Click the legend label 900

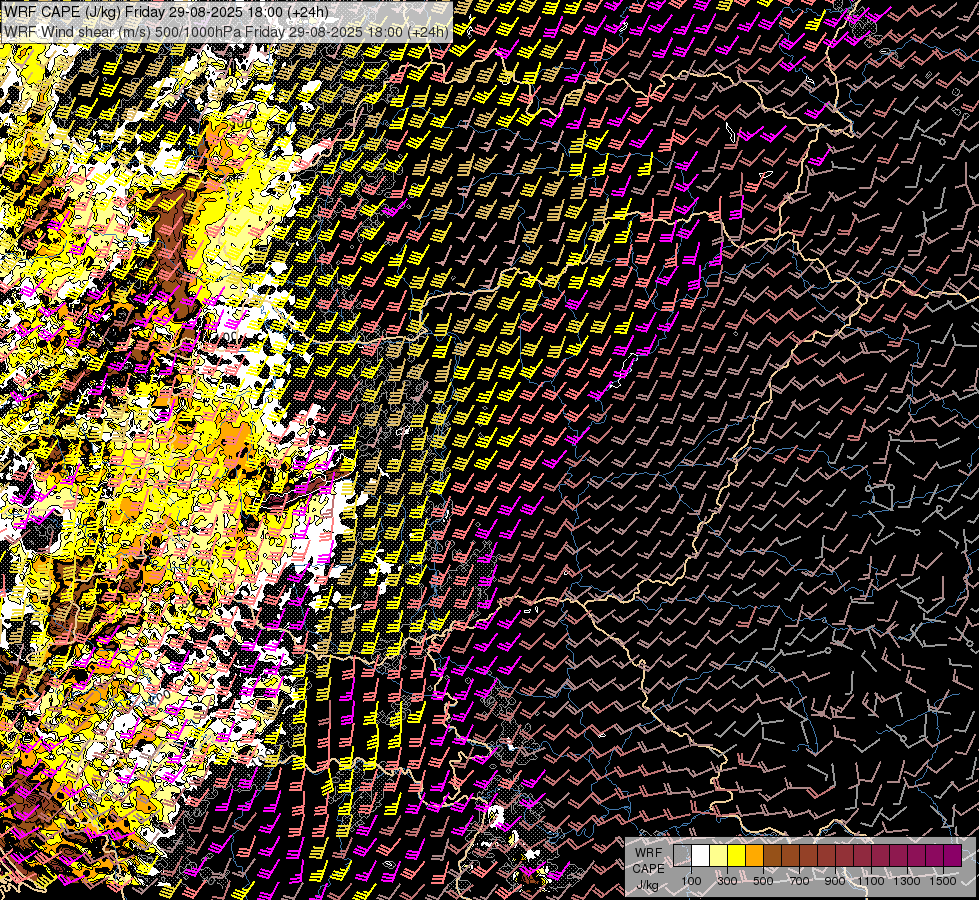(835, 881)
